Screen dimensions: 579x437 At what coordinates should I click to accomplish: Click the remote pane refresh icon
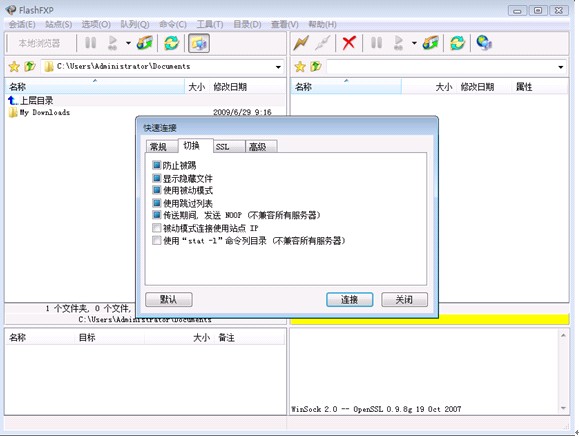457,43
